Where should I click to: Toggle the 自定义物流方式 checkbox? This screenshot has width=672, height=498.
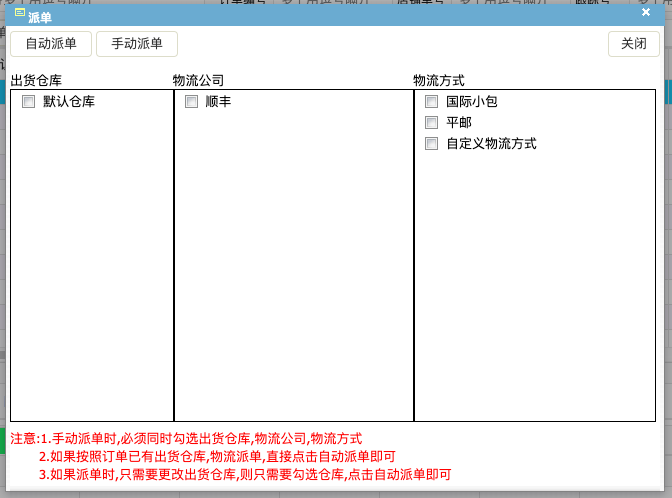431,144
